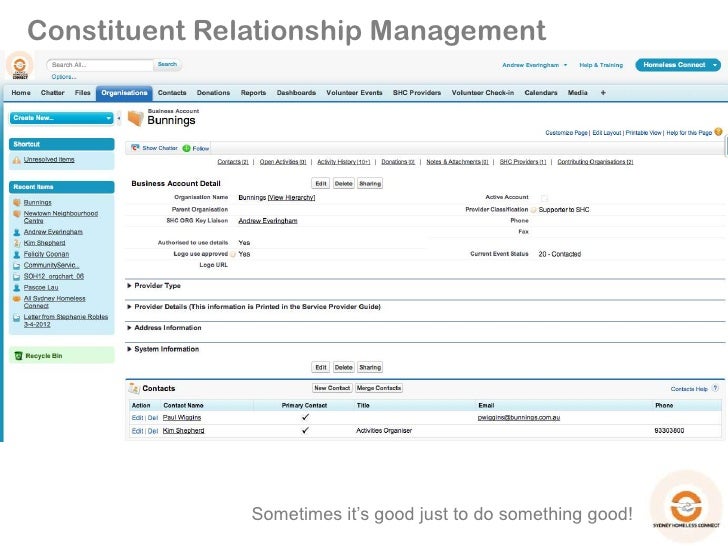Click the Contacts Help question mark icon
The height and width of the screenshot is (546, 728).
pyautogui.click(x=715, y=388)
